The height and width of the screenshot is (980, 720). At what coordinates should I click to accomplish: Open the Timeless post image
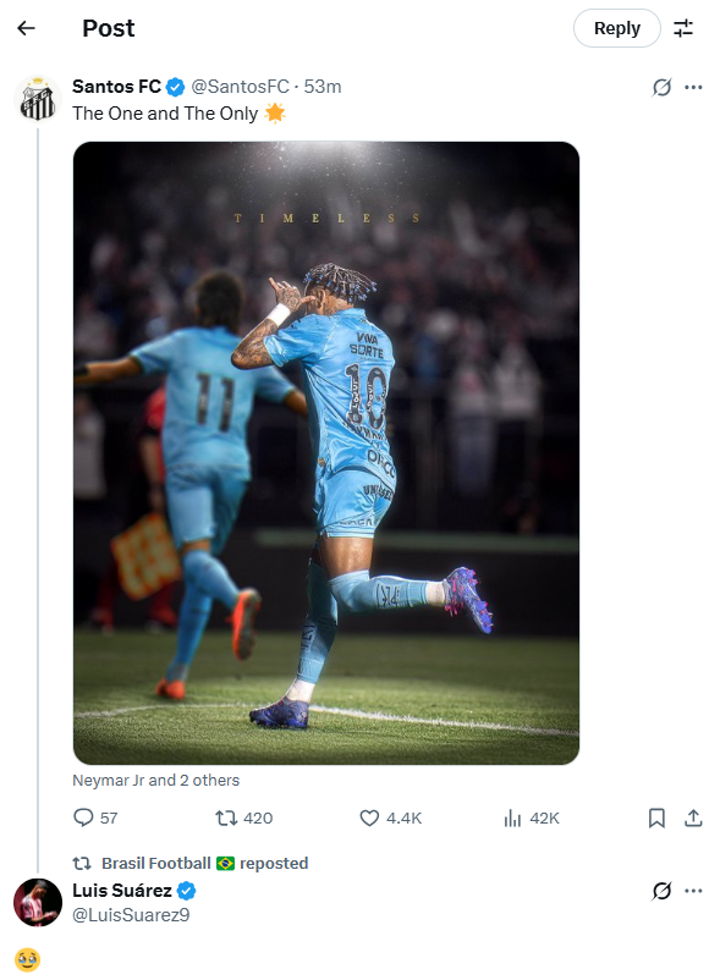click(326, 453)
